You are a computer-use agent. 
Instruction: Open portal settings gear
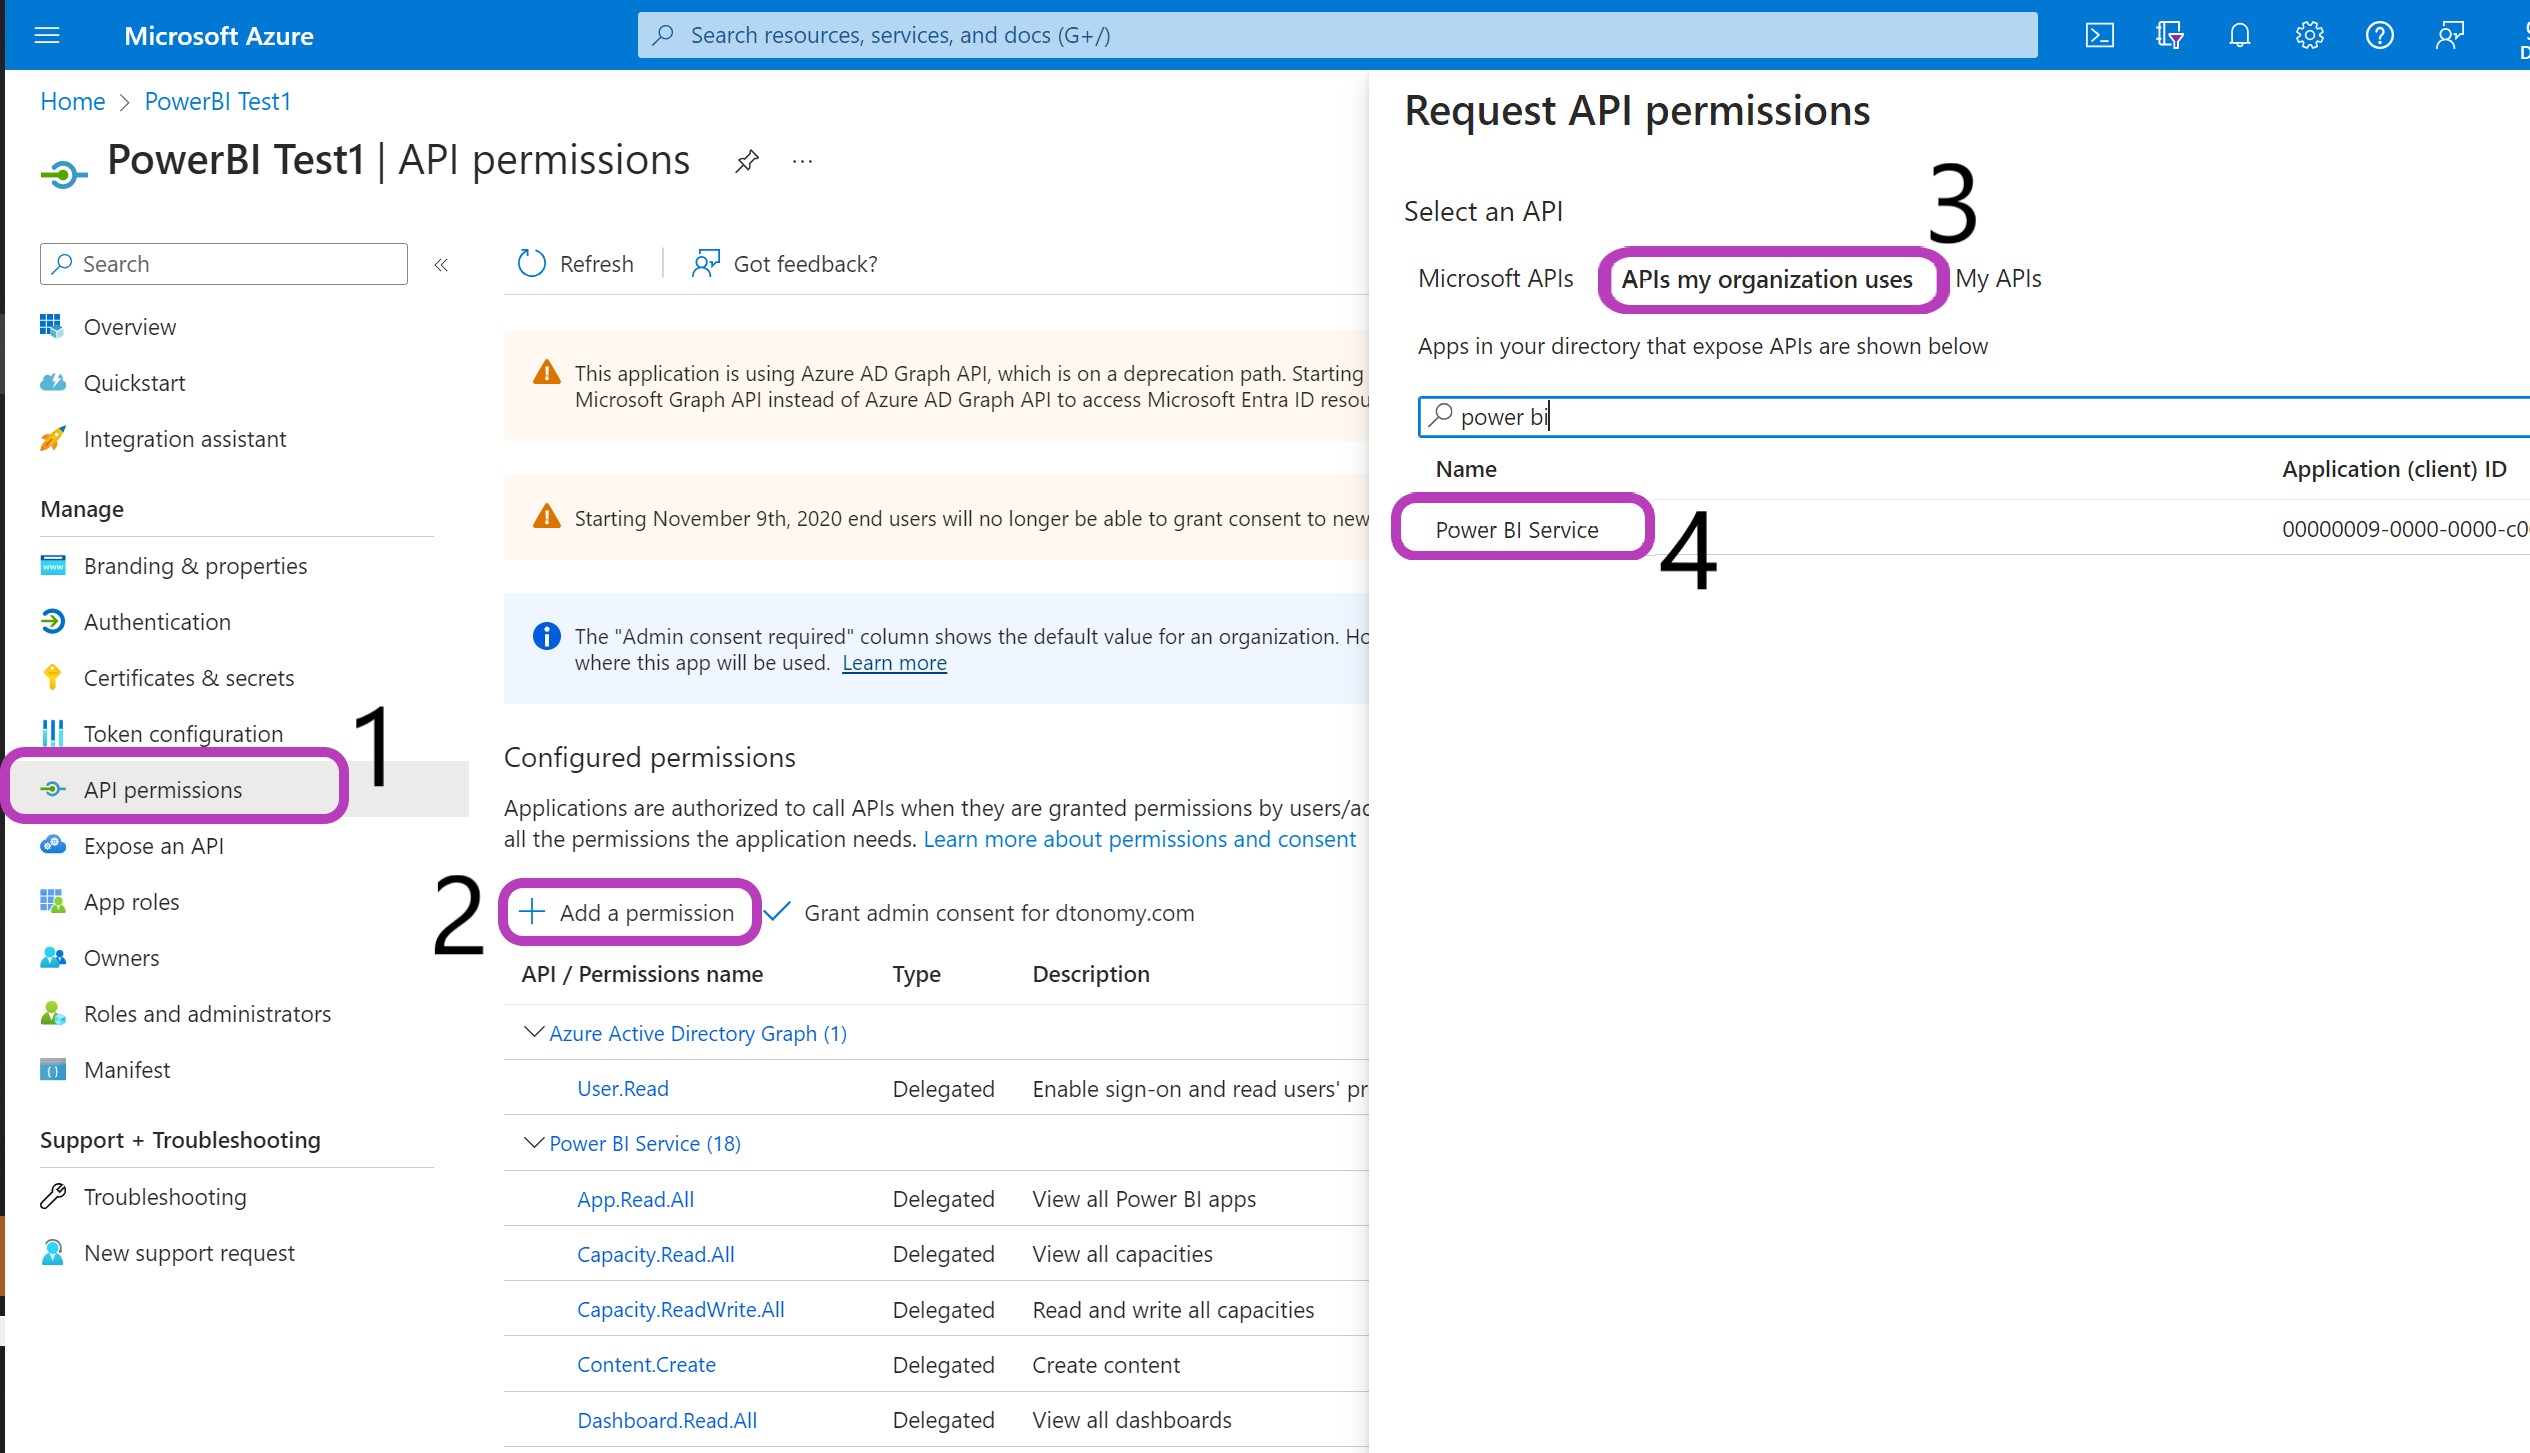click(x=2309, y=36)
